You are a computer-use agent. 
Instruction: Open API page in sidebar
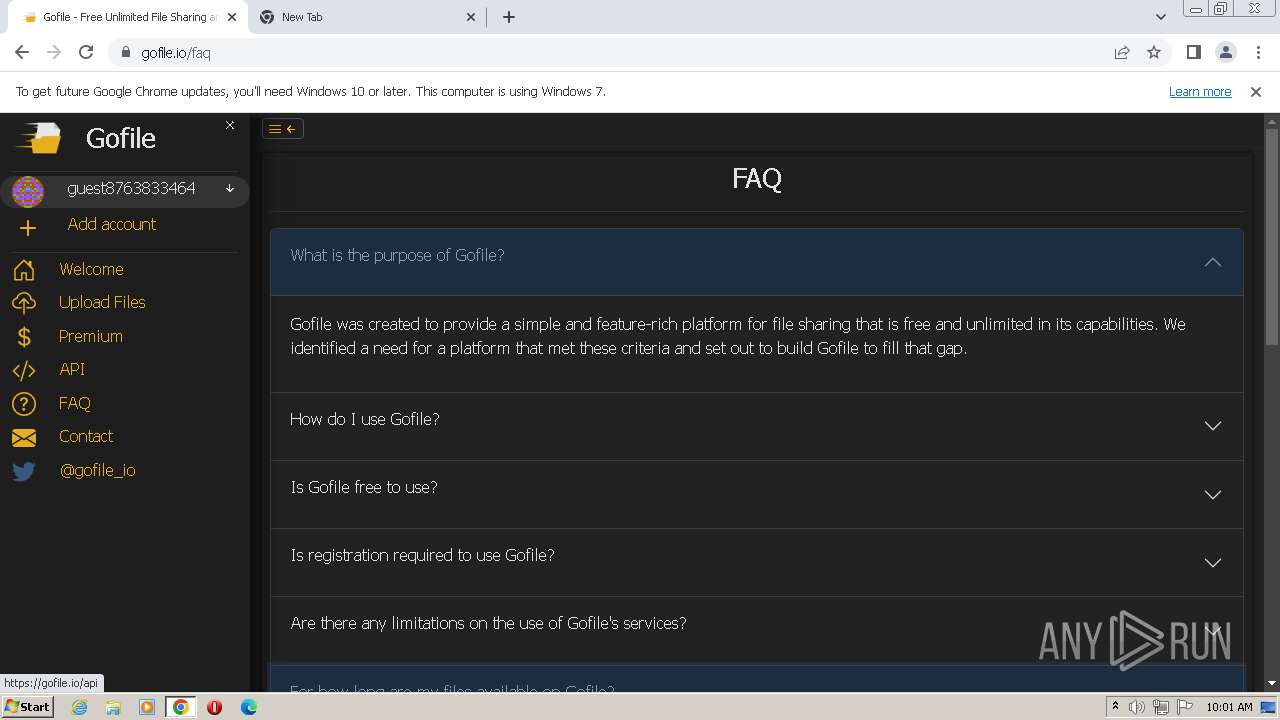coord(72,369)
